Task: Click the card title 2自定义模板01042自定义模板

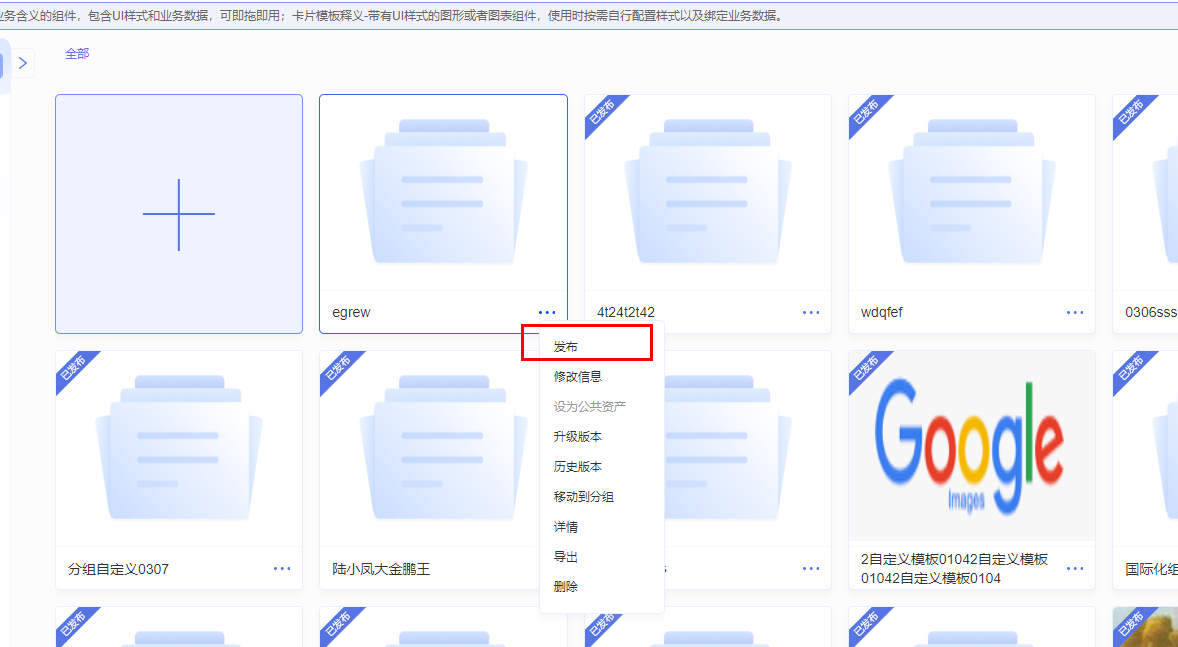Action: tap(954, 569)
